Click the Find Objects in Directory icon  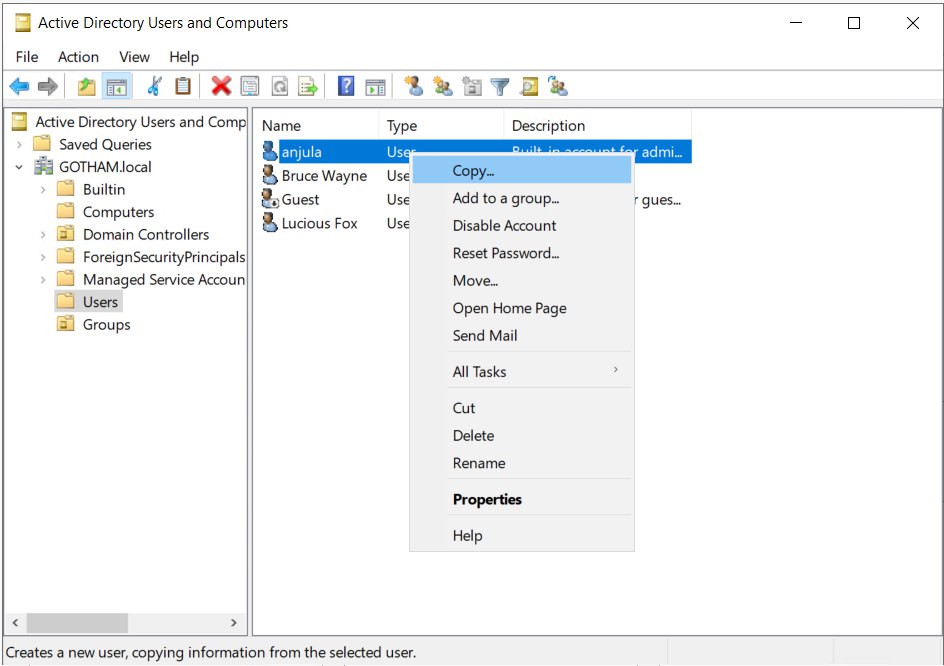pyautogui.click(x=529, y=86)
